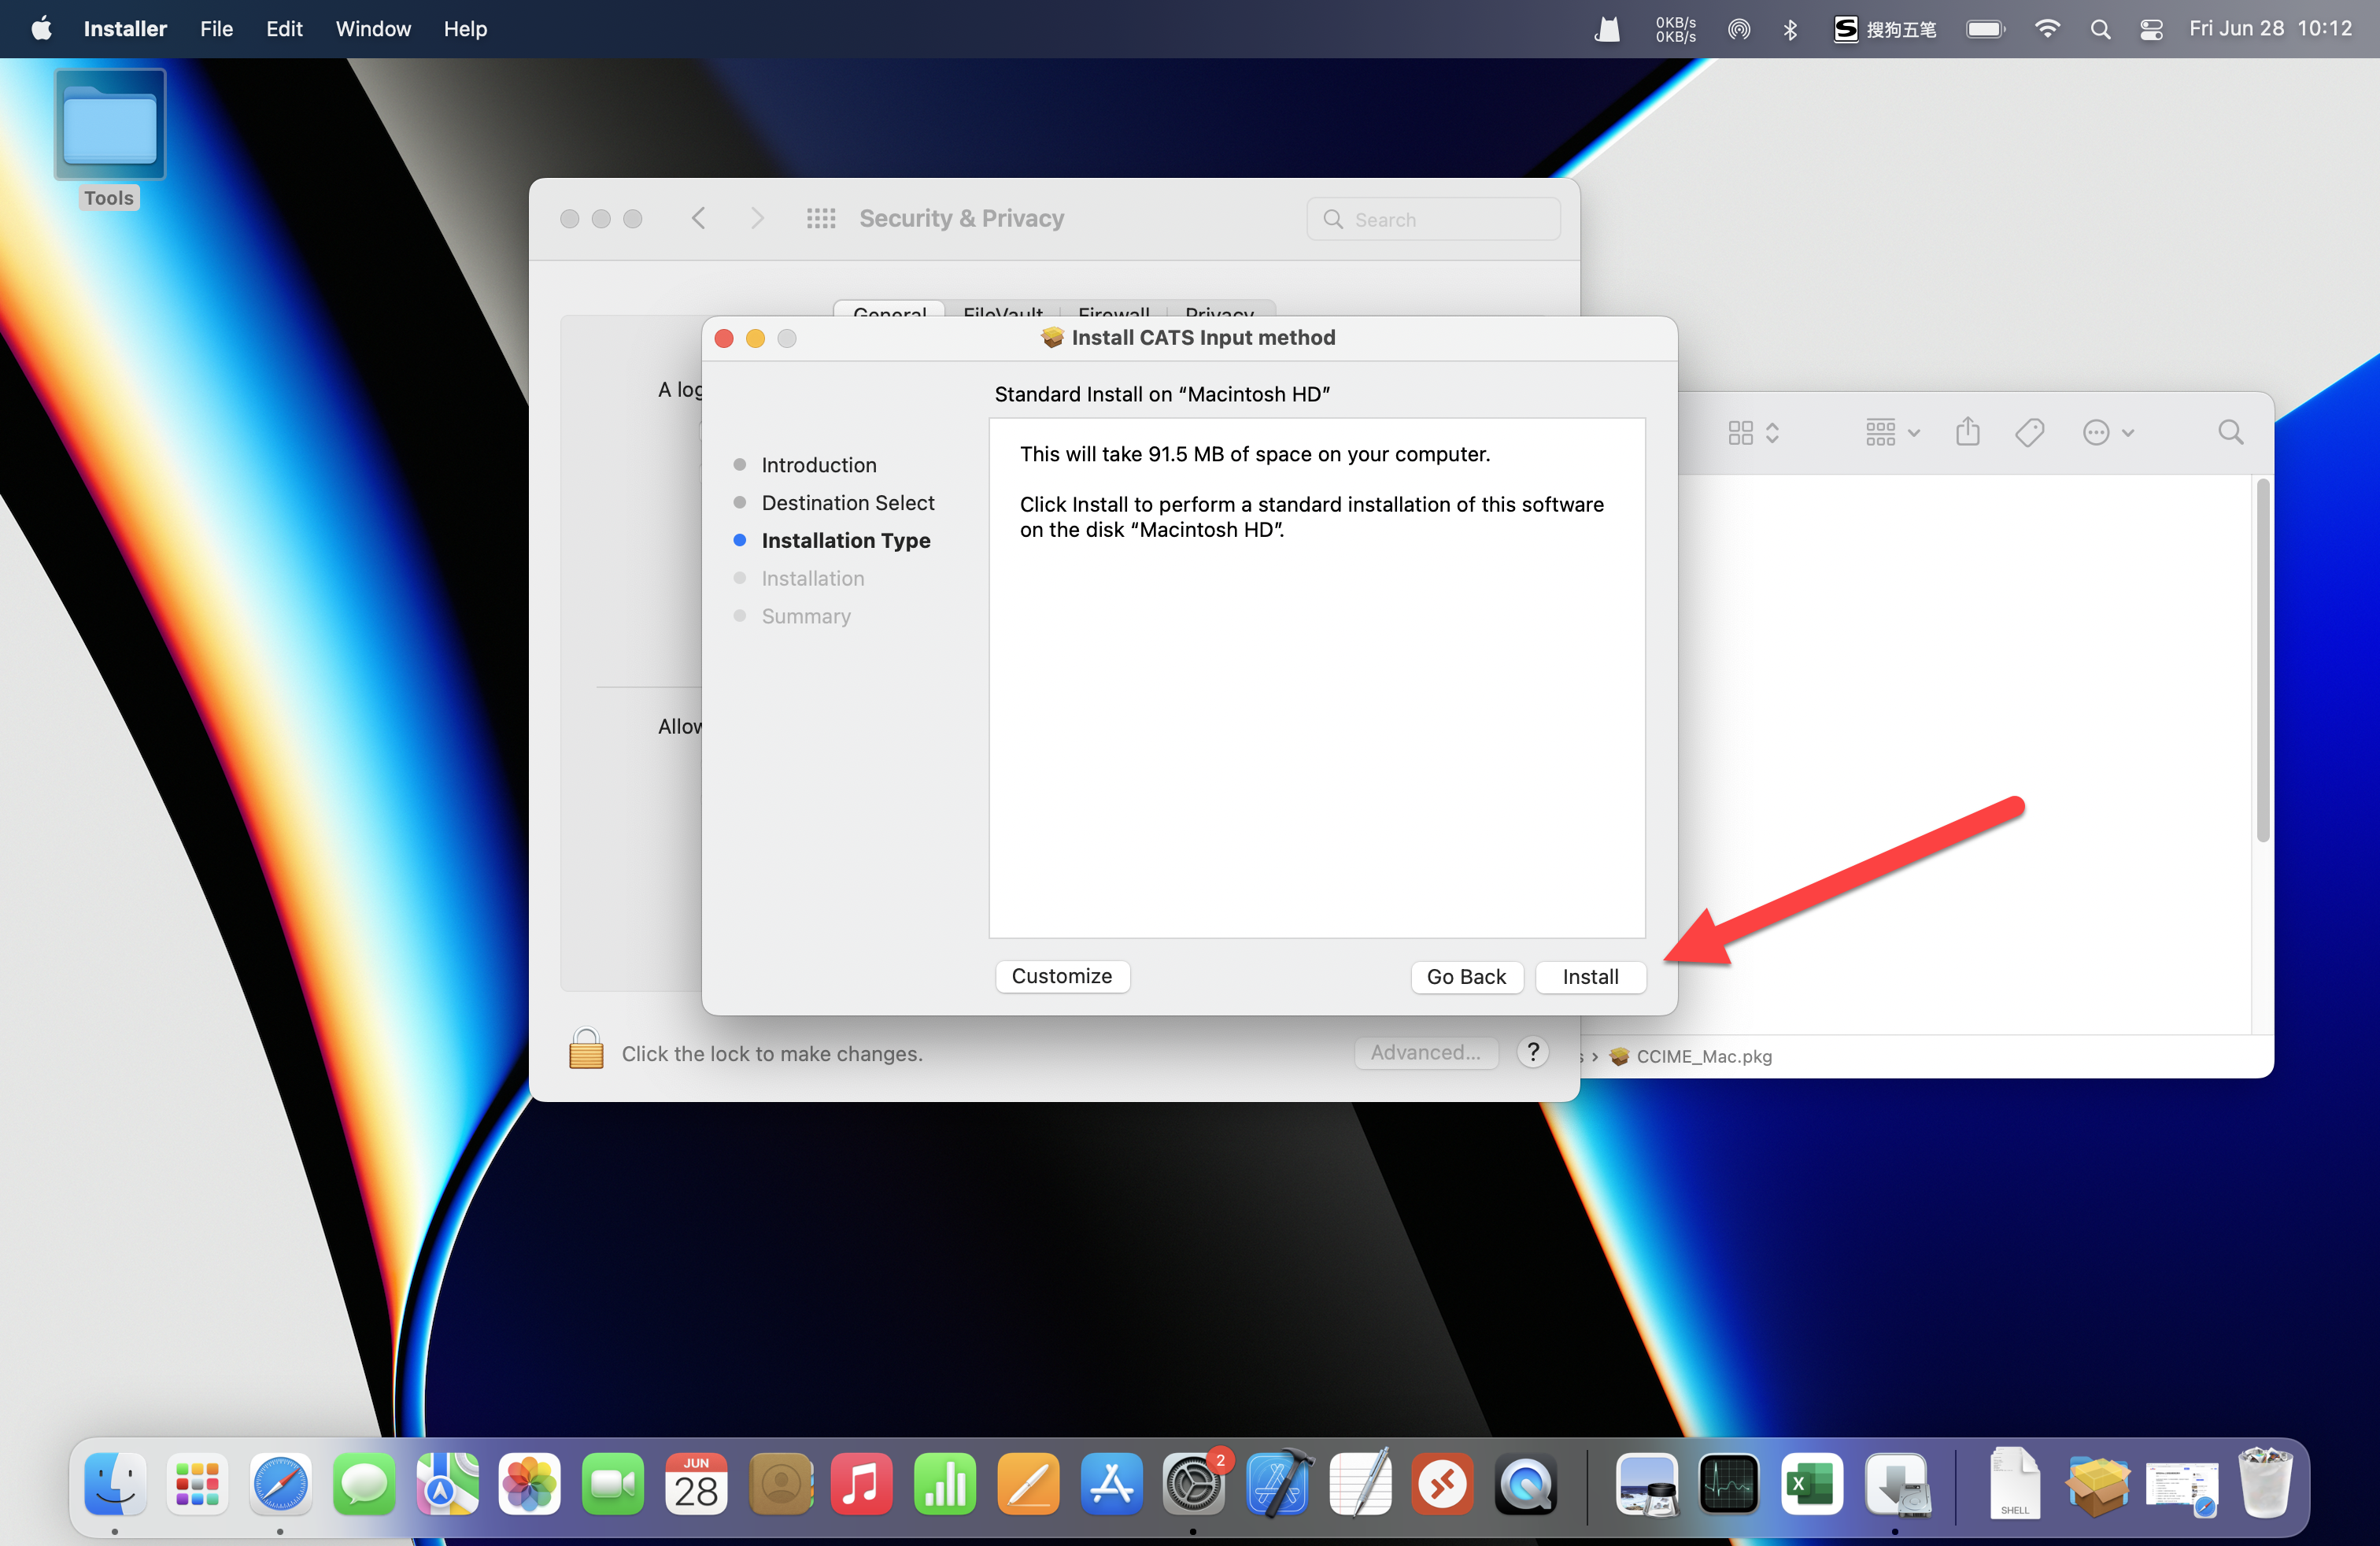Click the Install button
2380x1546 pixels.
[1589, 977]
